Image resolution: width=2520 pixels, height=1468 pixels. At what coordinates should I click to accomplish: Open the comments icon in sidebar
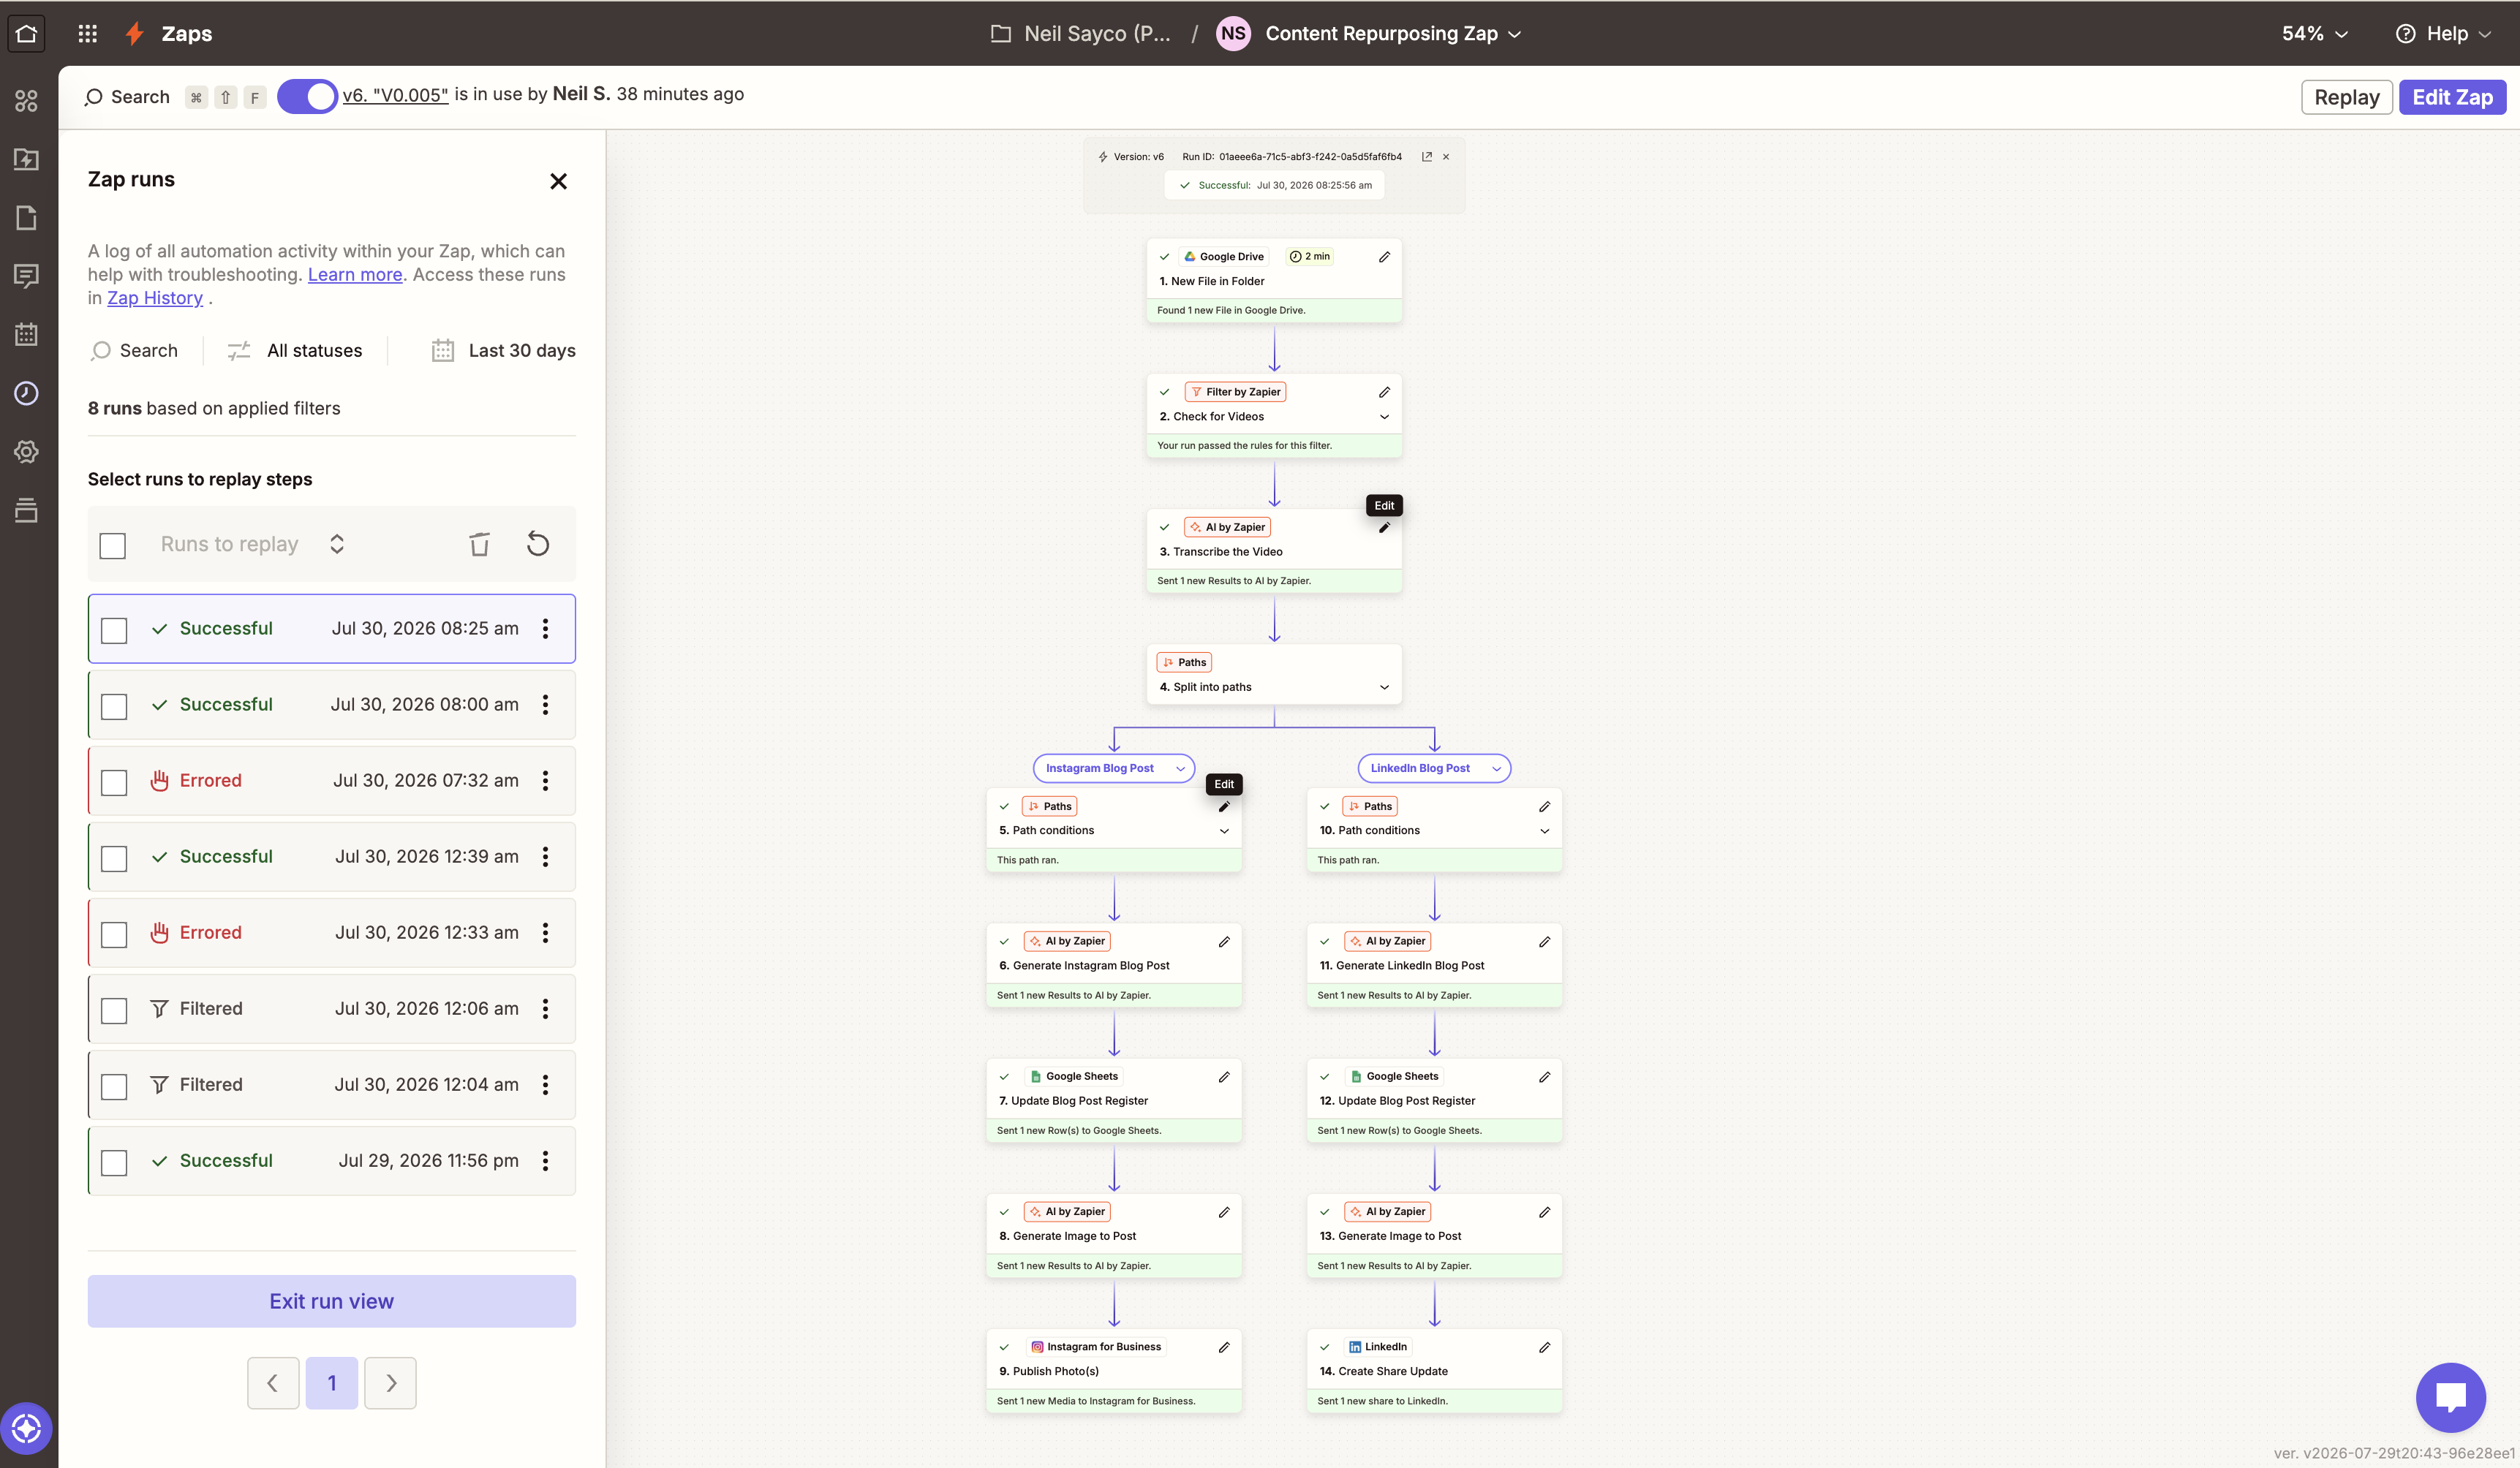27,276
